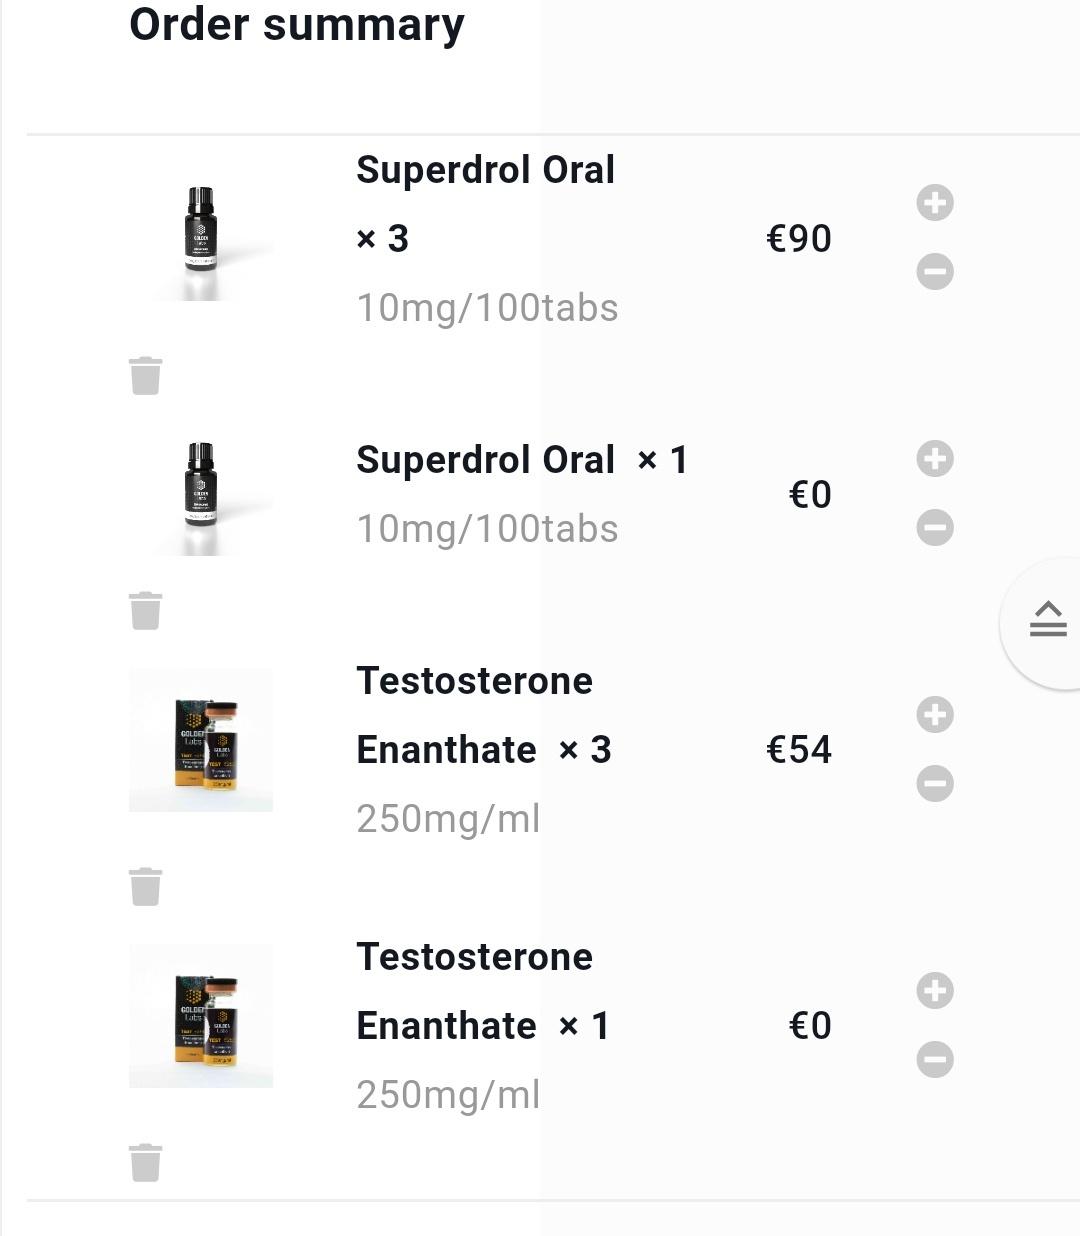Reduce quantity of €54 Testosterone Enanthate

[x=935, y=784]
